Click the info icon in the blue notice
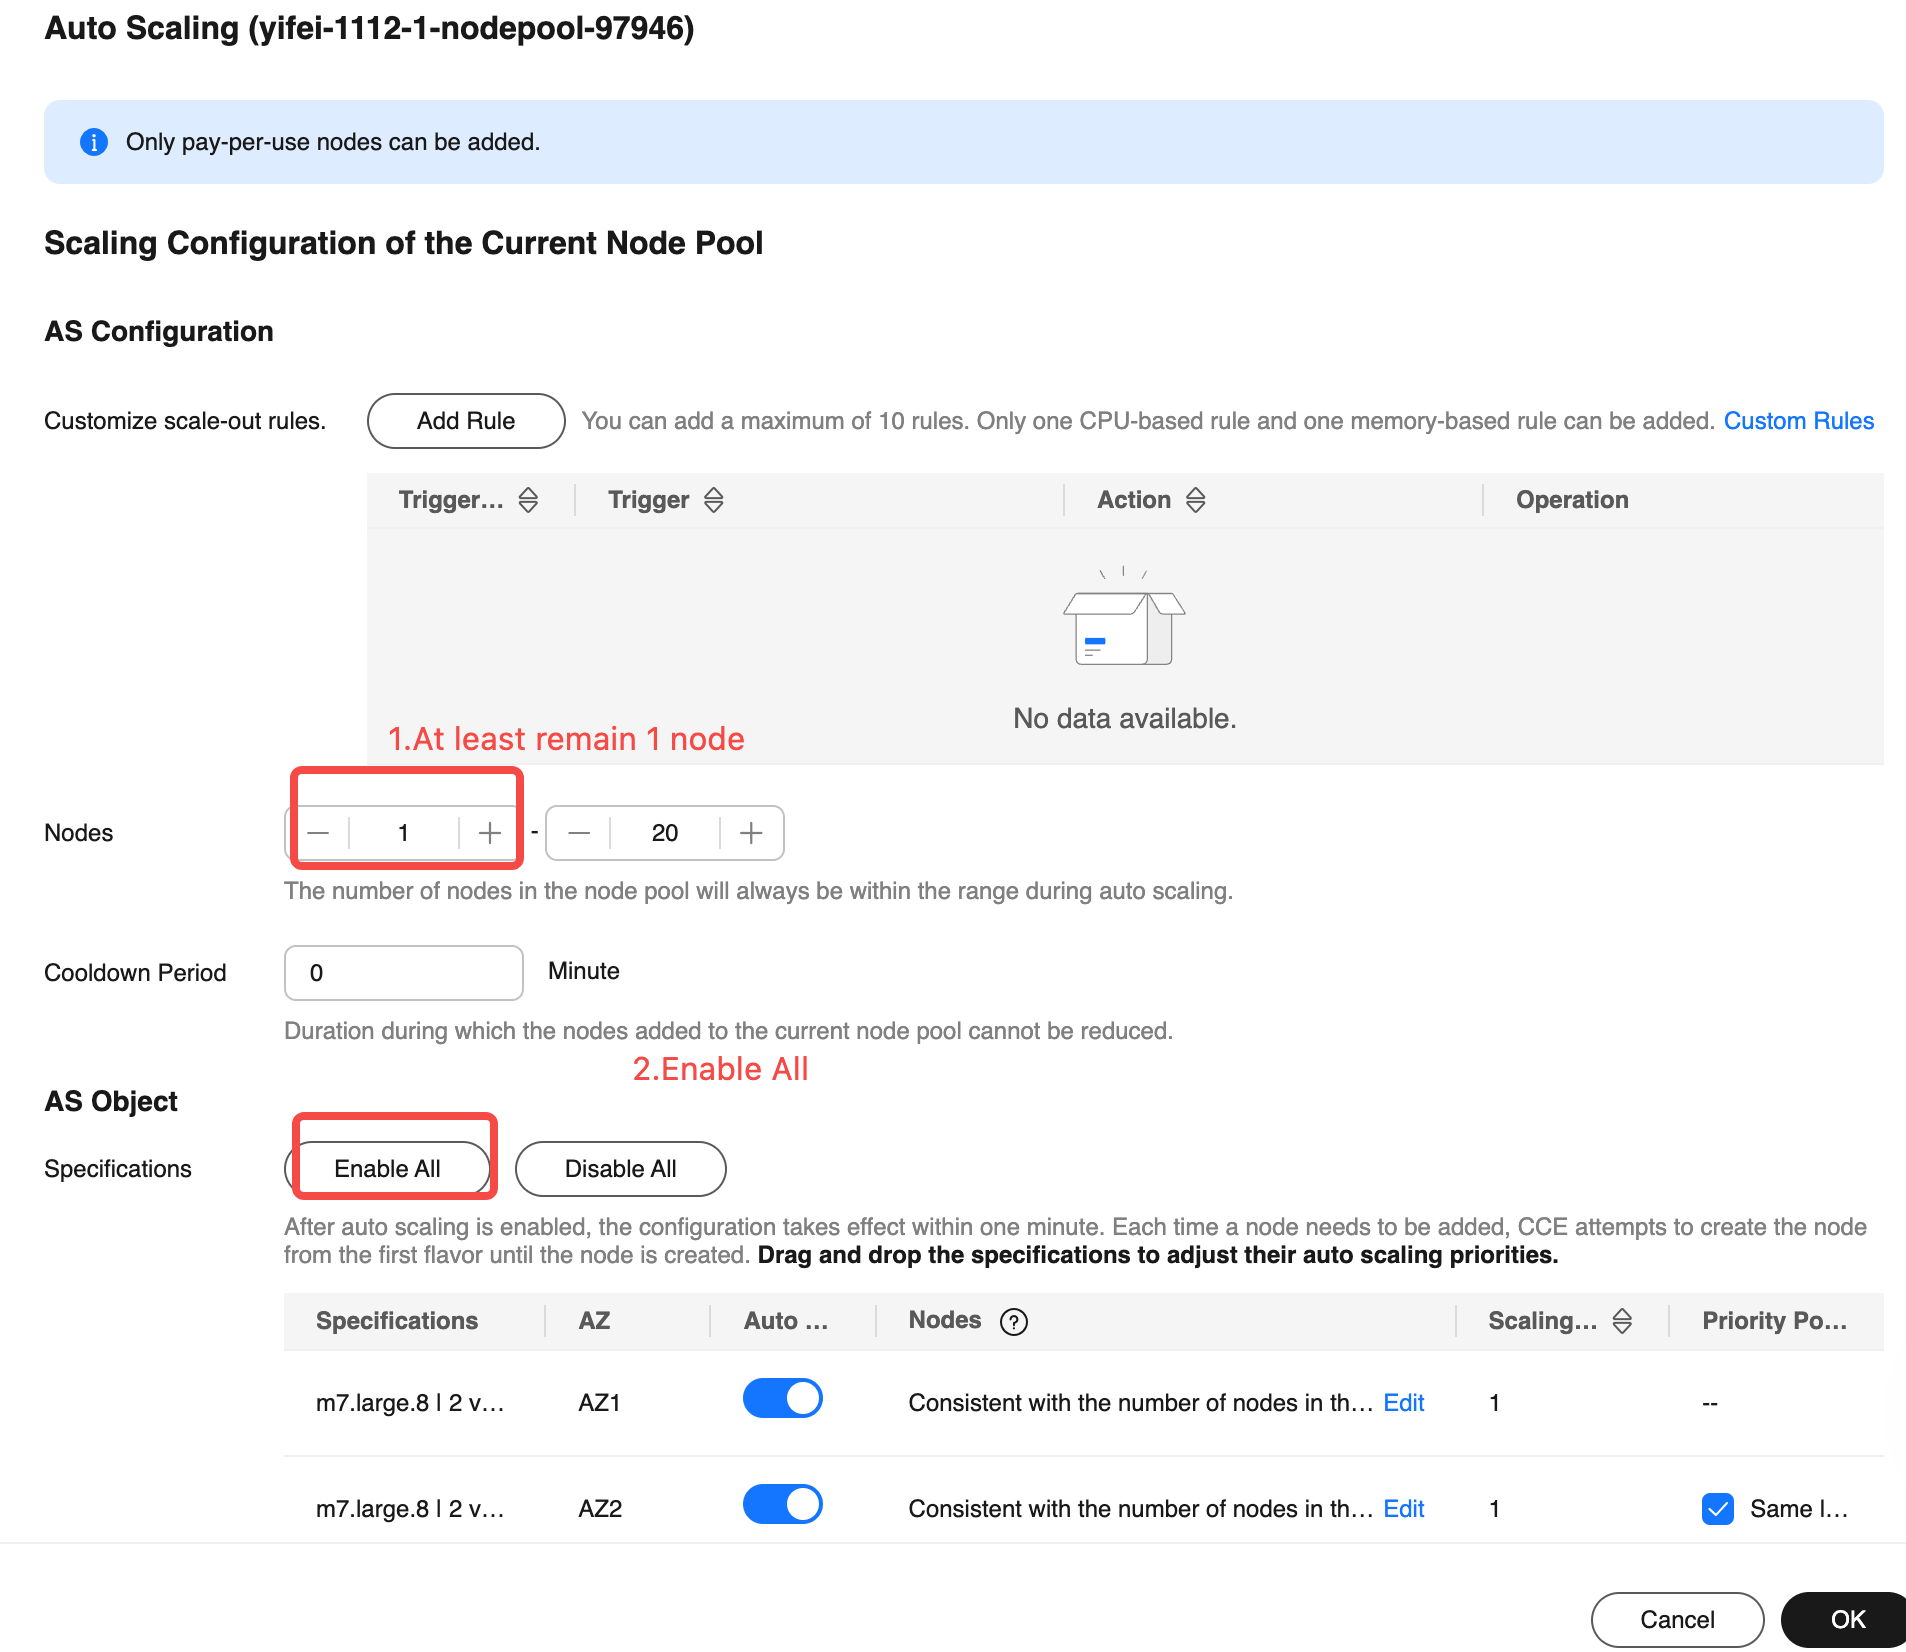 (94, 142)
